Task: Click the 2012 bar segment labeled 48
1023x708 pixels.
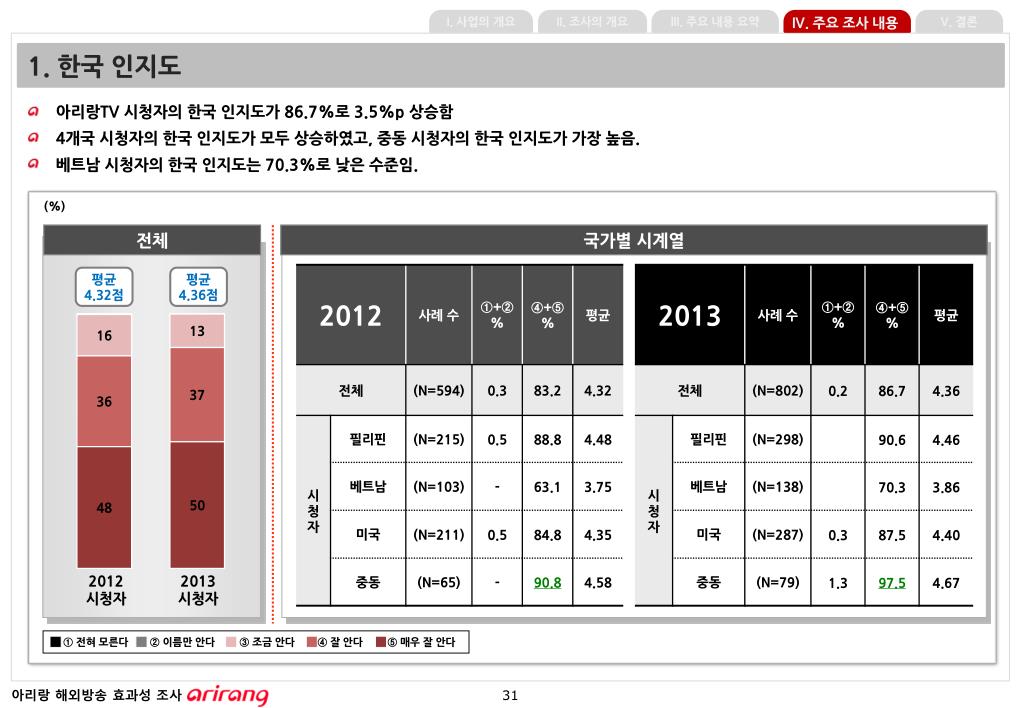Action: point(104,507)
